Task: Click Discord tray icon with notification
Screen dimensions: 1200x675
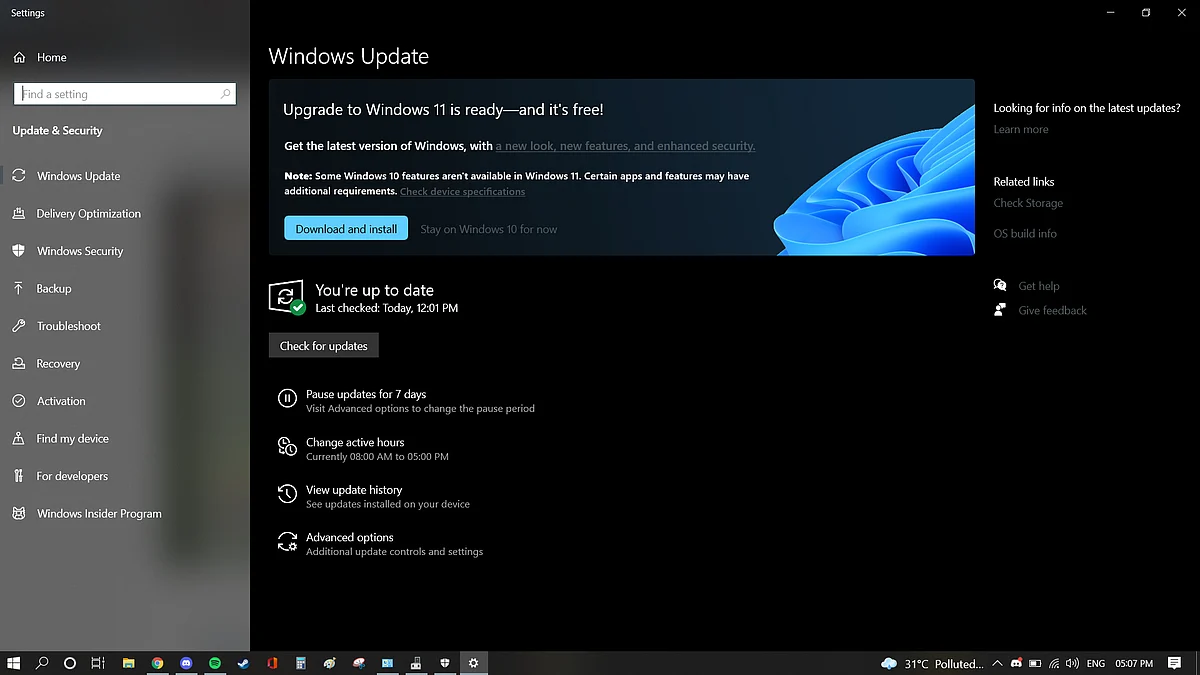Action: [1017, 664]
